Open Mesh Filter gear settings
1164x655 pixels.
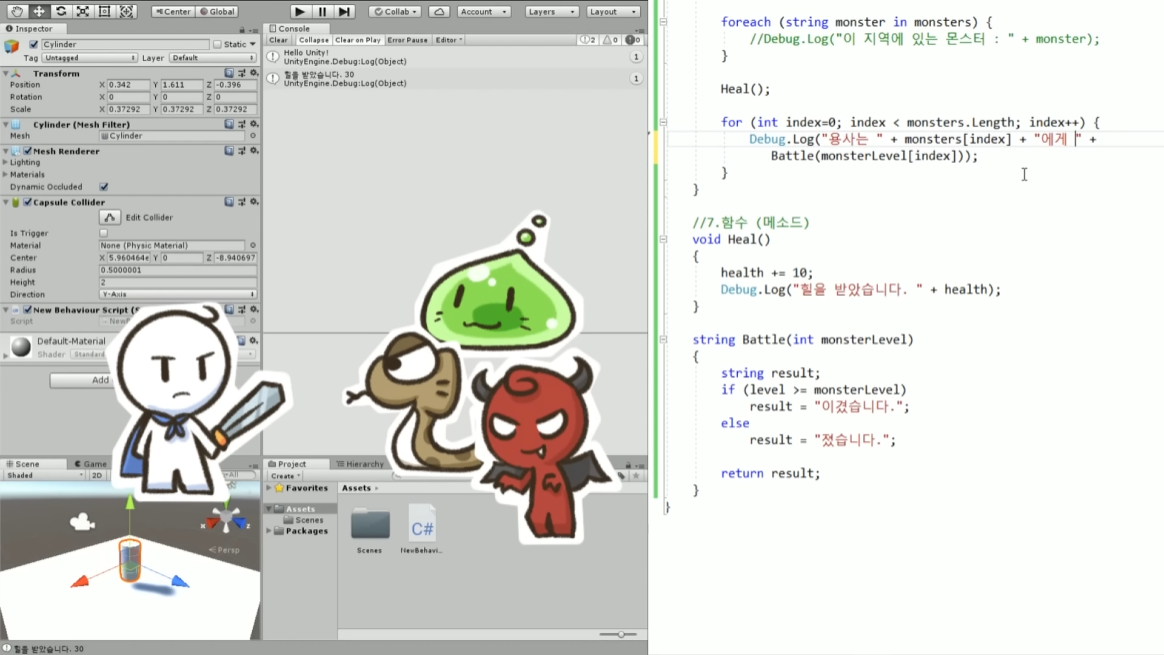coord(254,124)
